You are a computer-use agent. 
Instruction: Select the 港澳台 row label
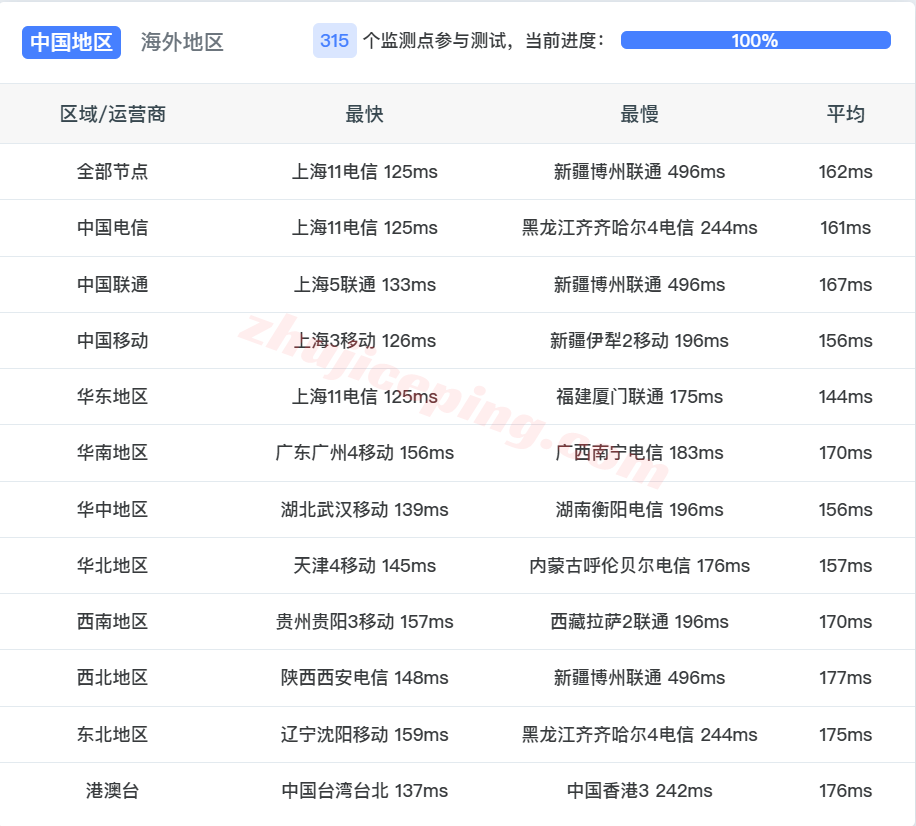tap(113, 790)
